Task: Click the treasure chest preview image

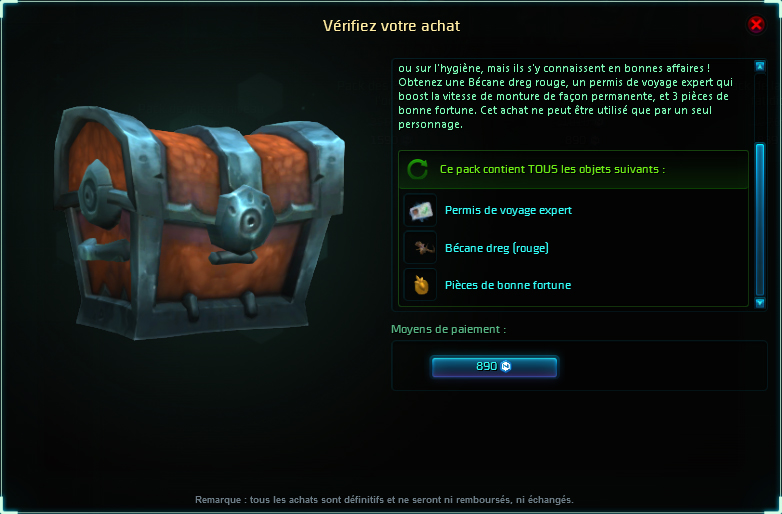Action: pos(199,223)
